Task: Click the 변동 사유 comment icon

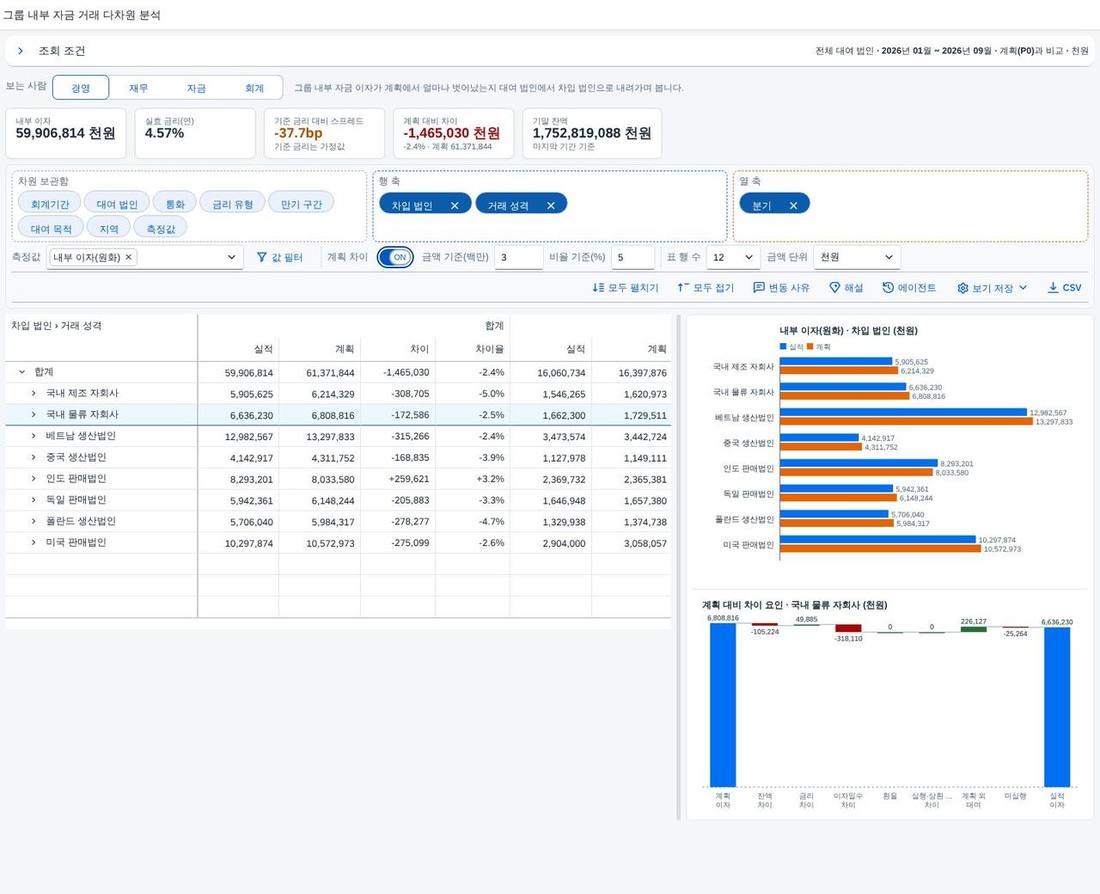Action: (758, 288)
